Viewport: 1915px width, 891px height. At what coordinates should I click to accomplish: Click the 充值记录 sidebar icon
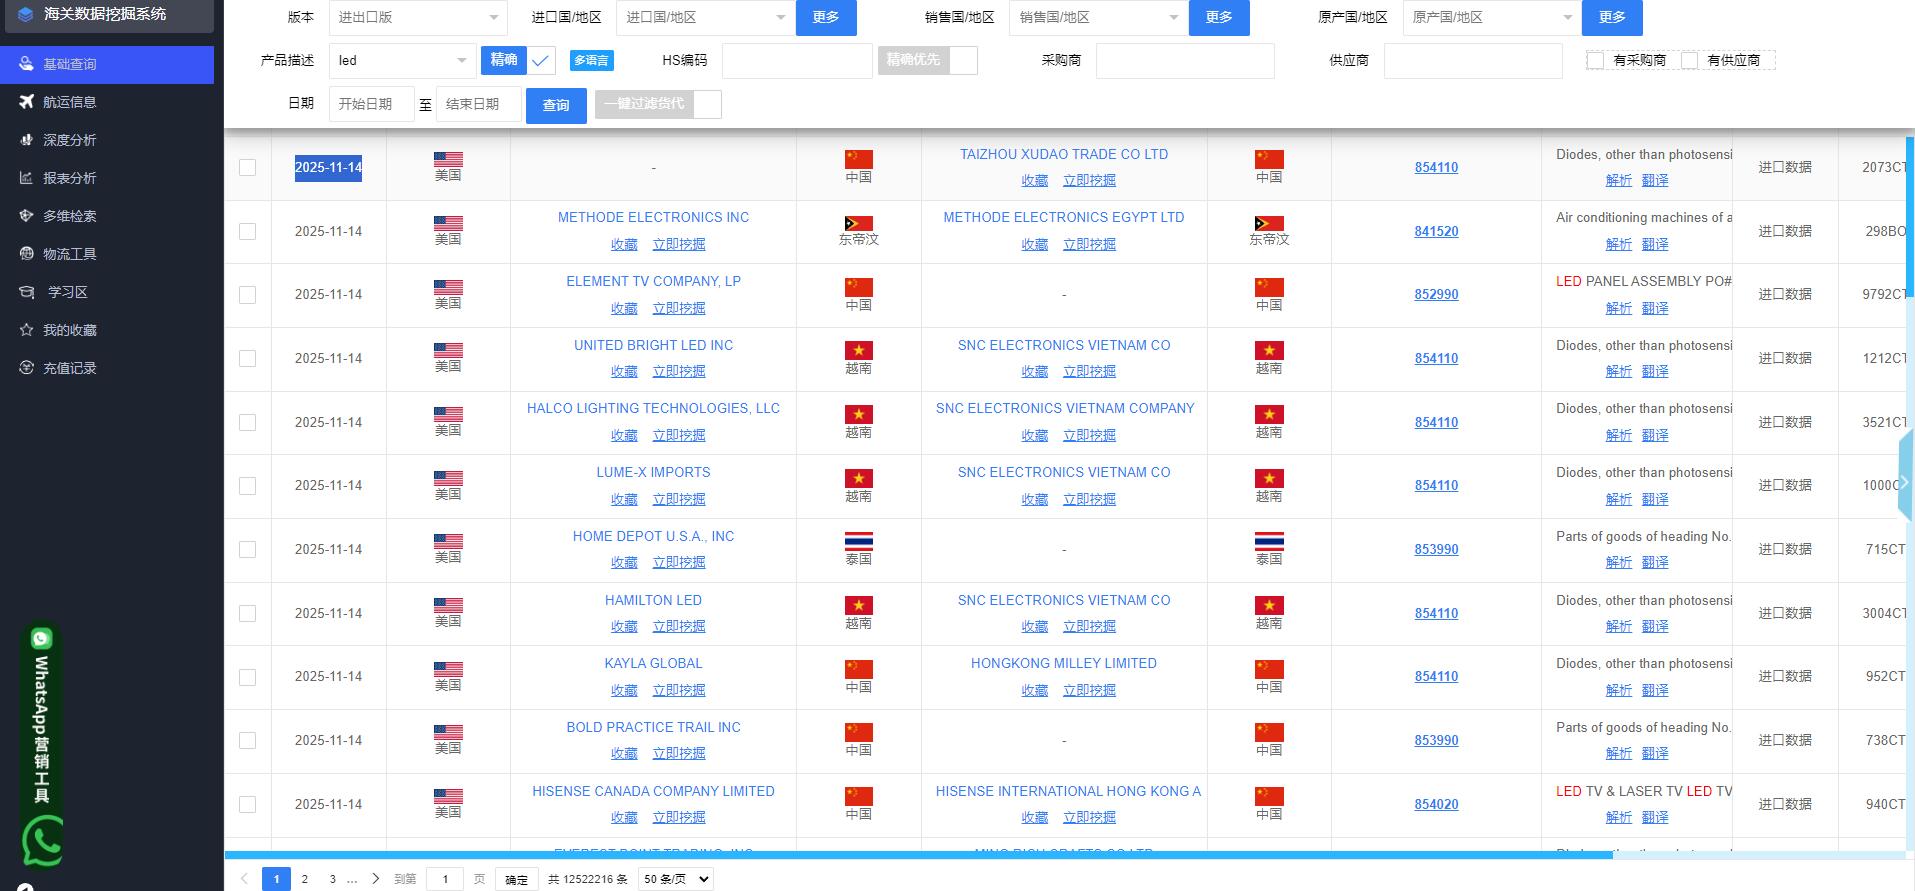coord(27,368)
